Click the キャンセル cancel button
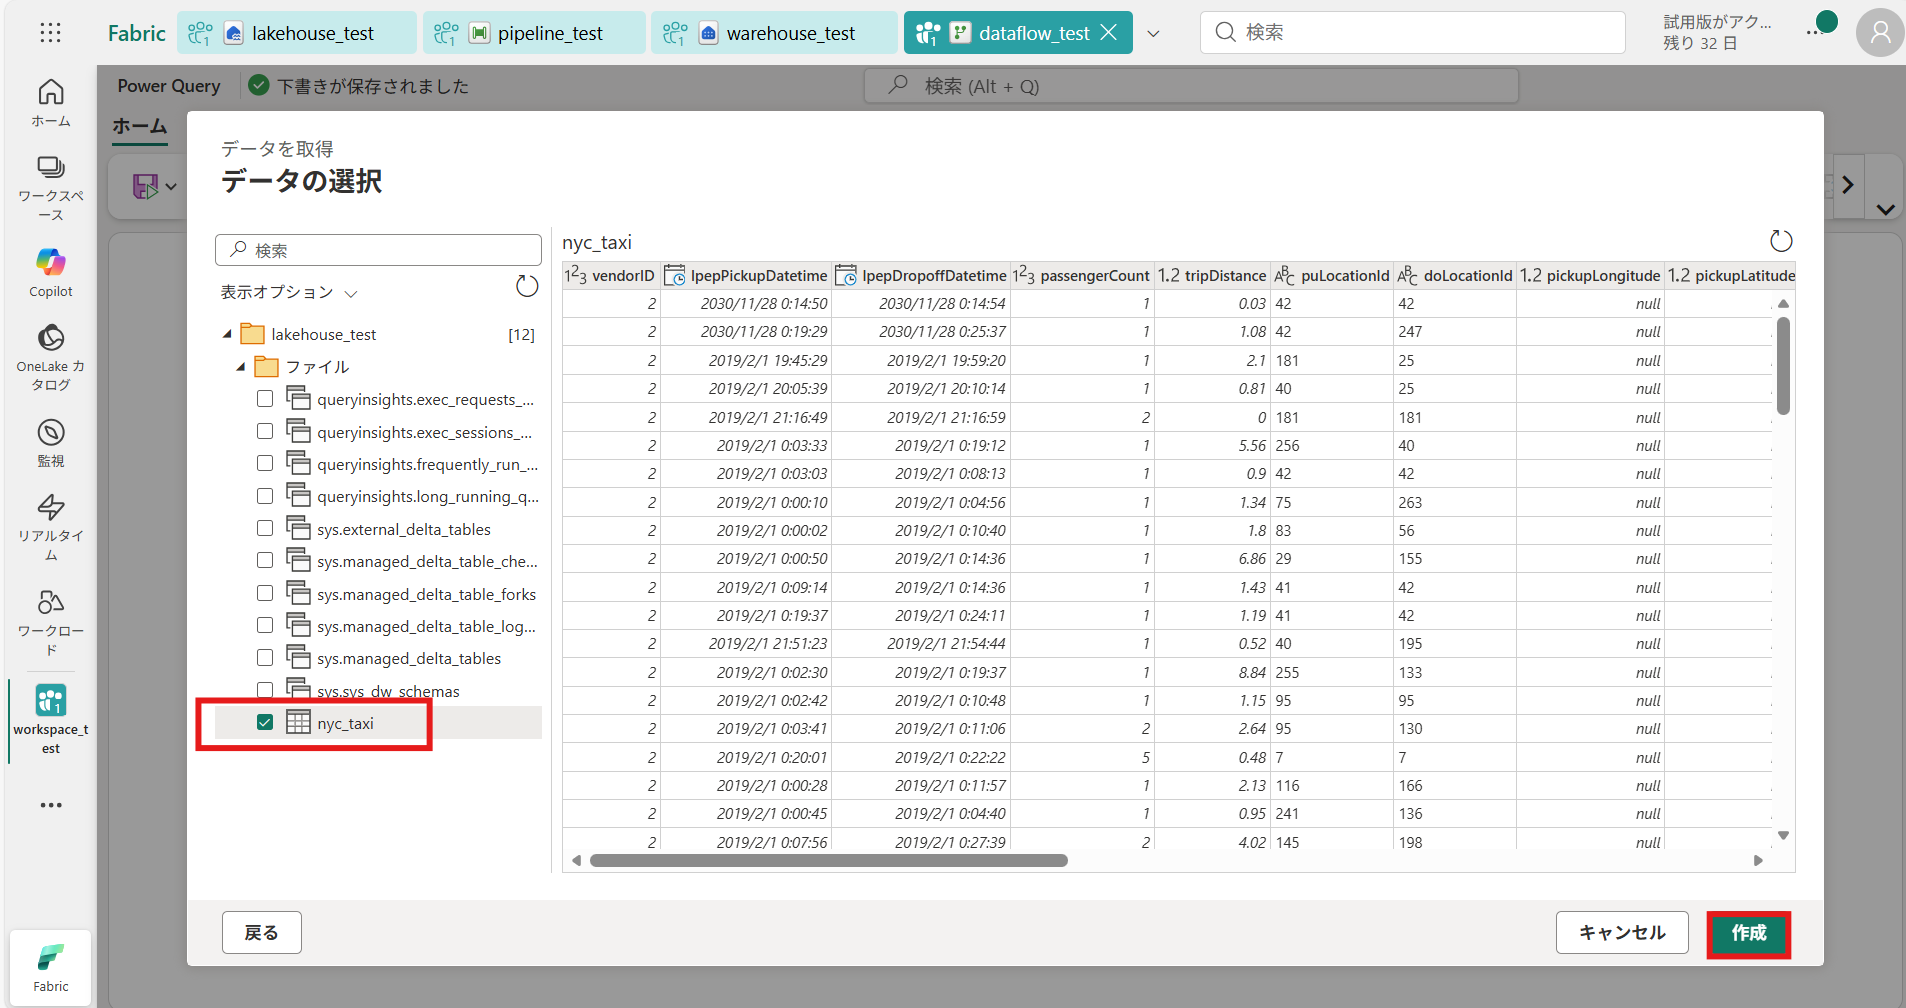The width and height of the screenshot is (1906, 1008). pyautogui.click(x=1621, y=933)
